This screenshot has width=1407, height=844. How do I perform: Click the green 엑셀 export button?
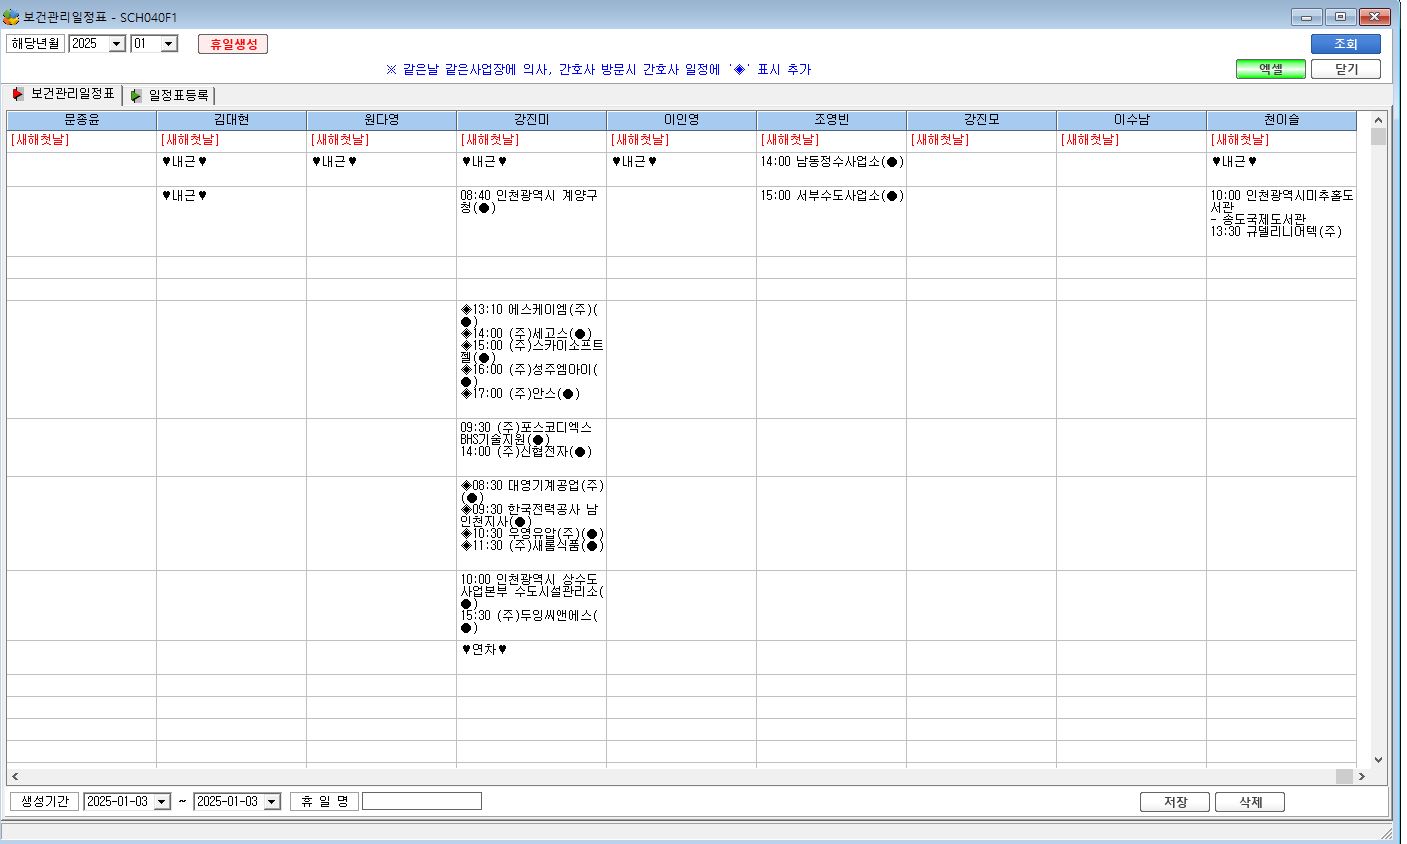pyautogui.click(x=1271, y=69)
